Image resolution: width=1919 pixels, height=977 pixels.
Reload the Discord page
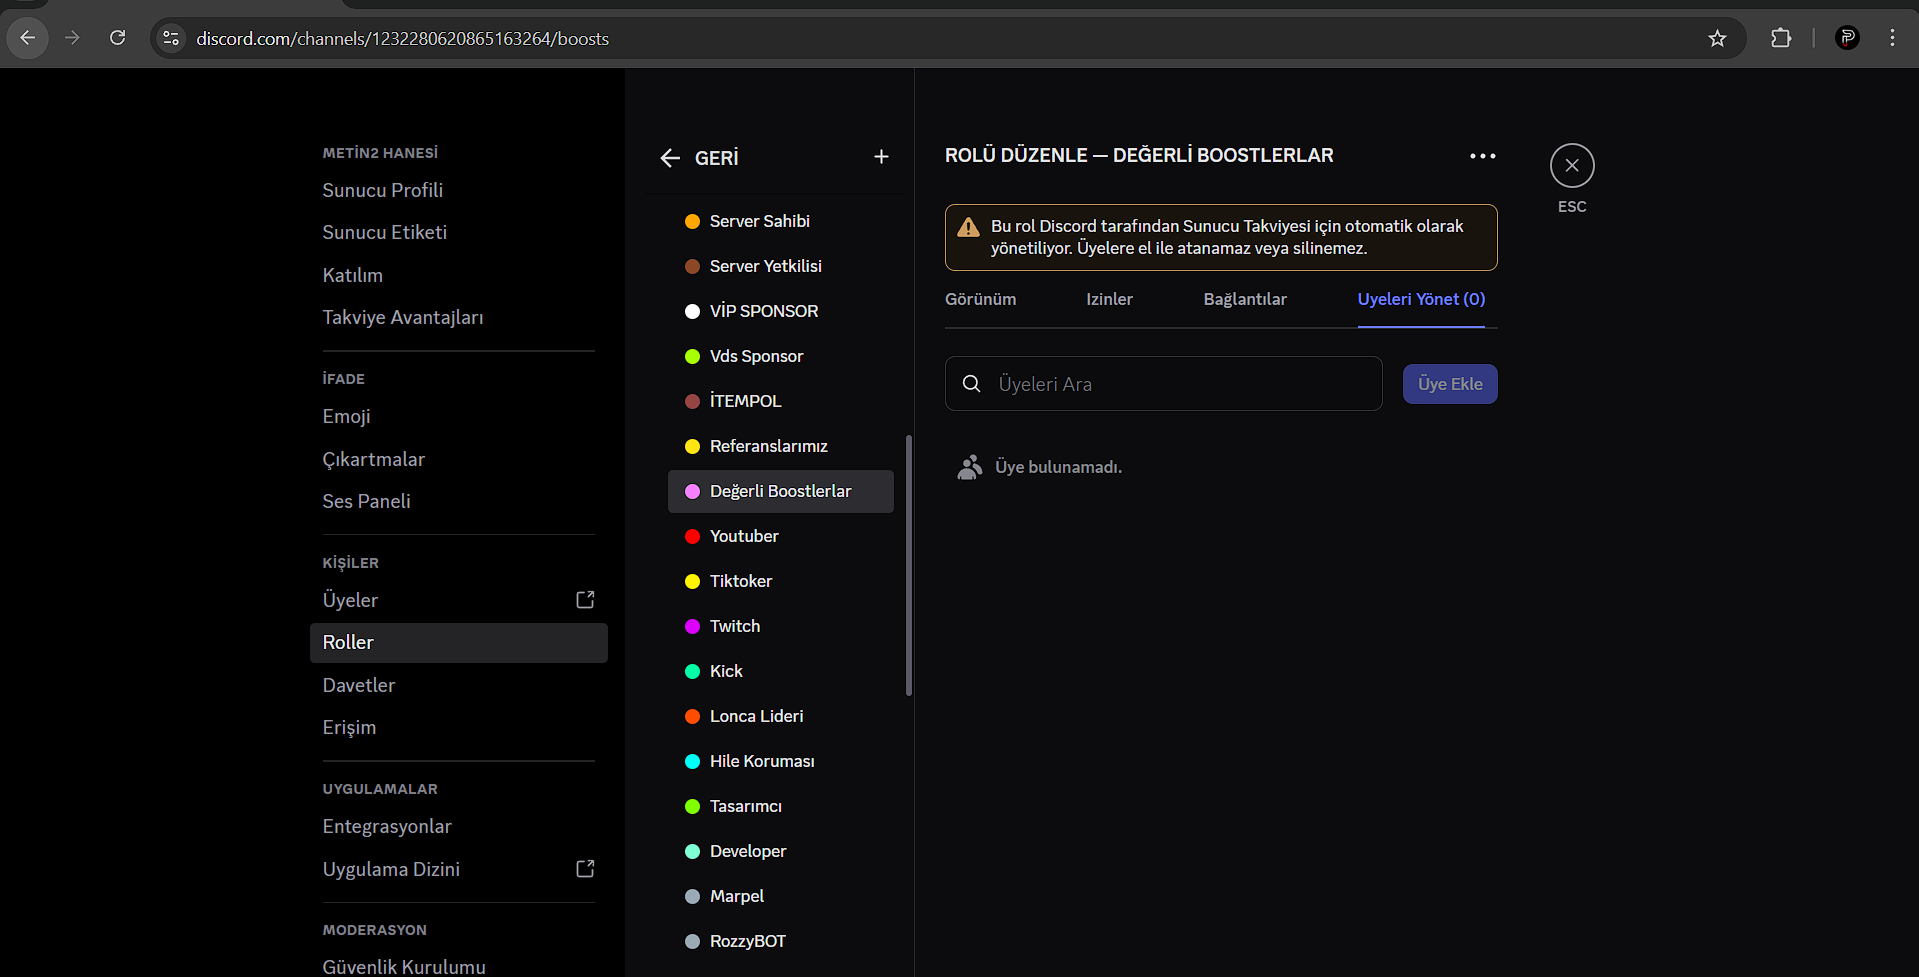(x=117, y=38)
